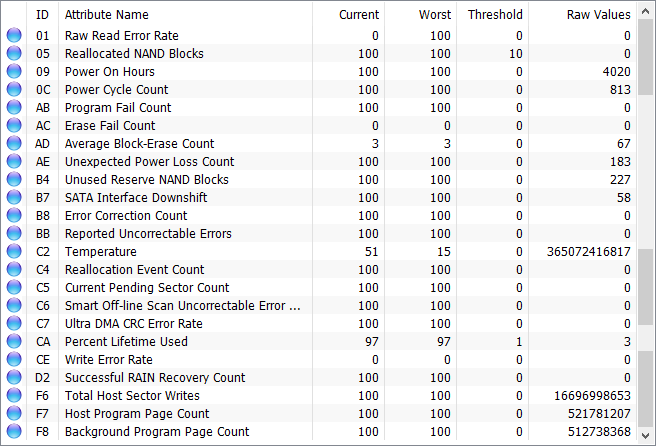
Task: Click the status orb beside Program Fail Count
Action: 14,108
